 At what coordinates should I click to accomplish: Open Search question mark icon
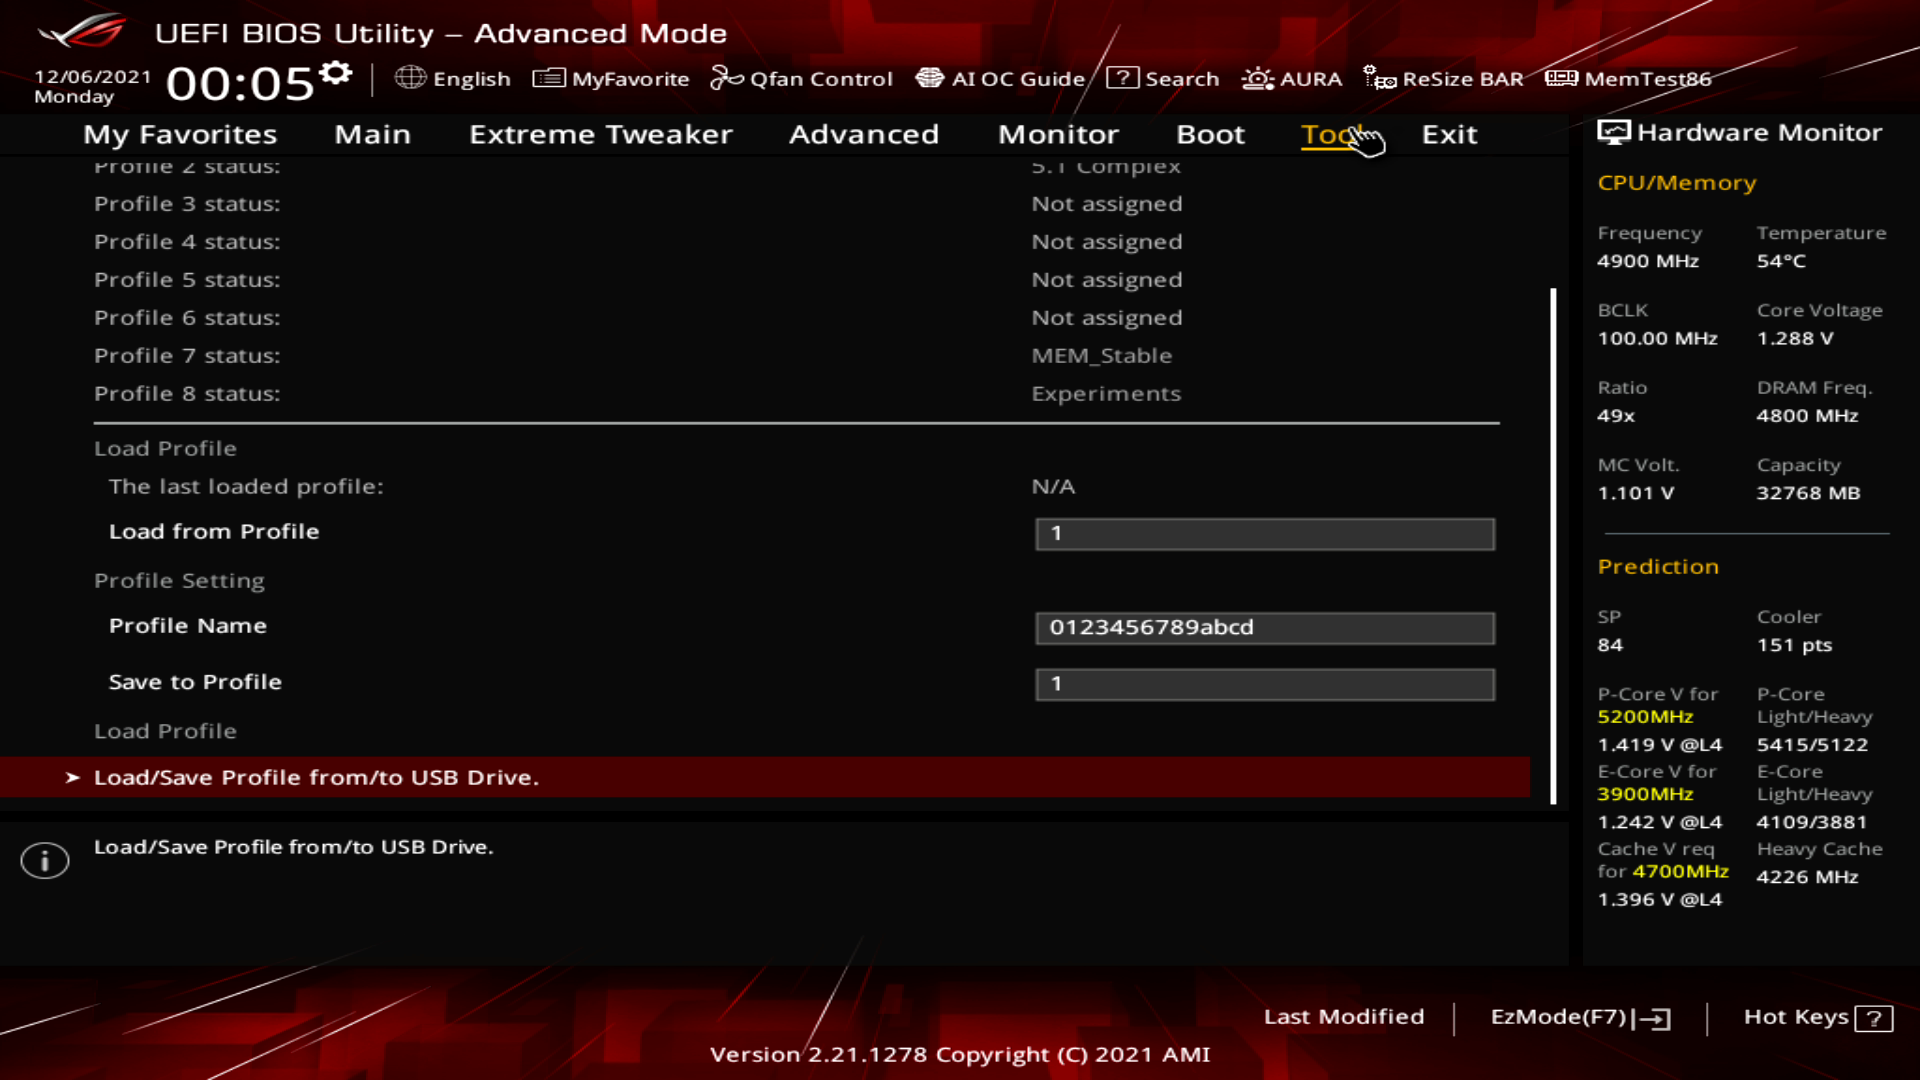(x=1122, y=78)
